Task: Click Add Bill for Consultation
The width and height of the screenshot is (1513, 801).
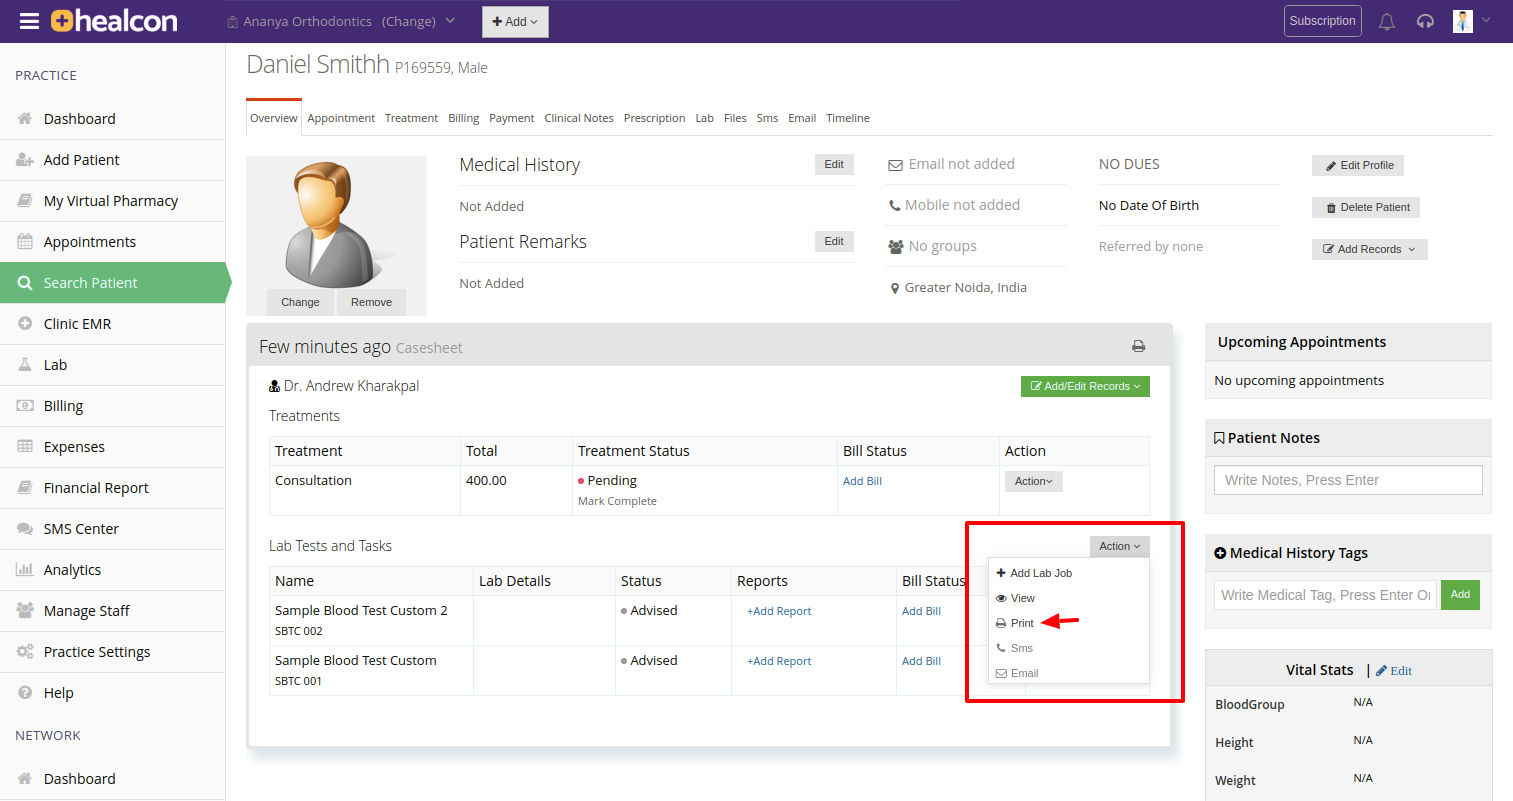Action: [x=862, y=481]
